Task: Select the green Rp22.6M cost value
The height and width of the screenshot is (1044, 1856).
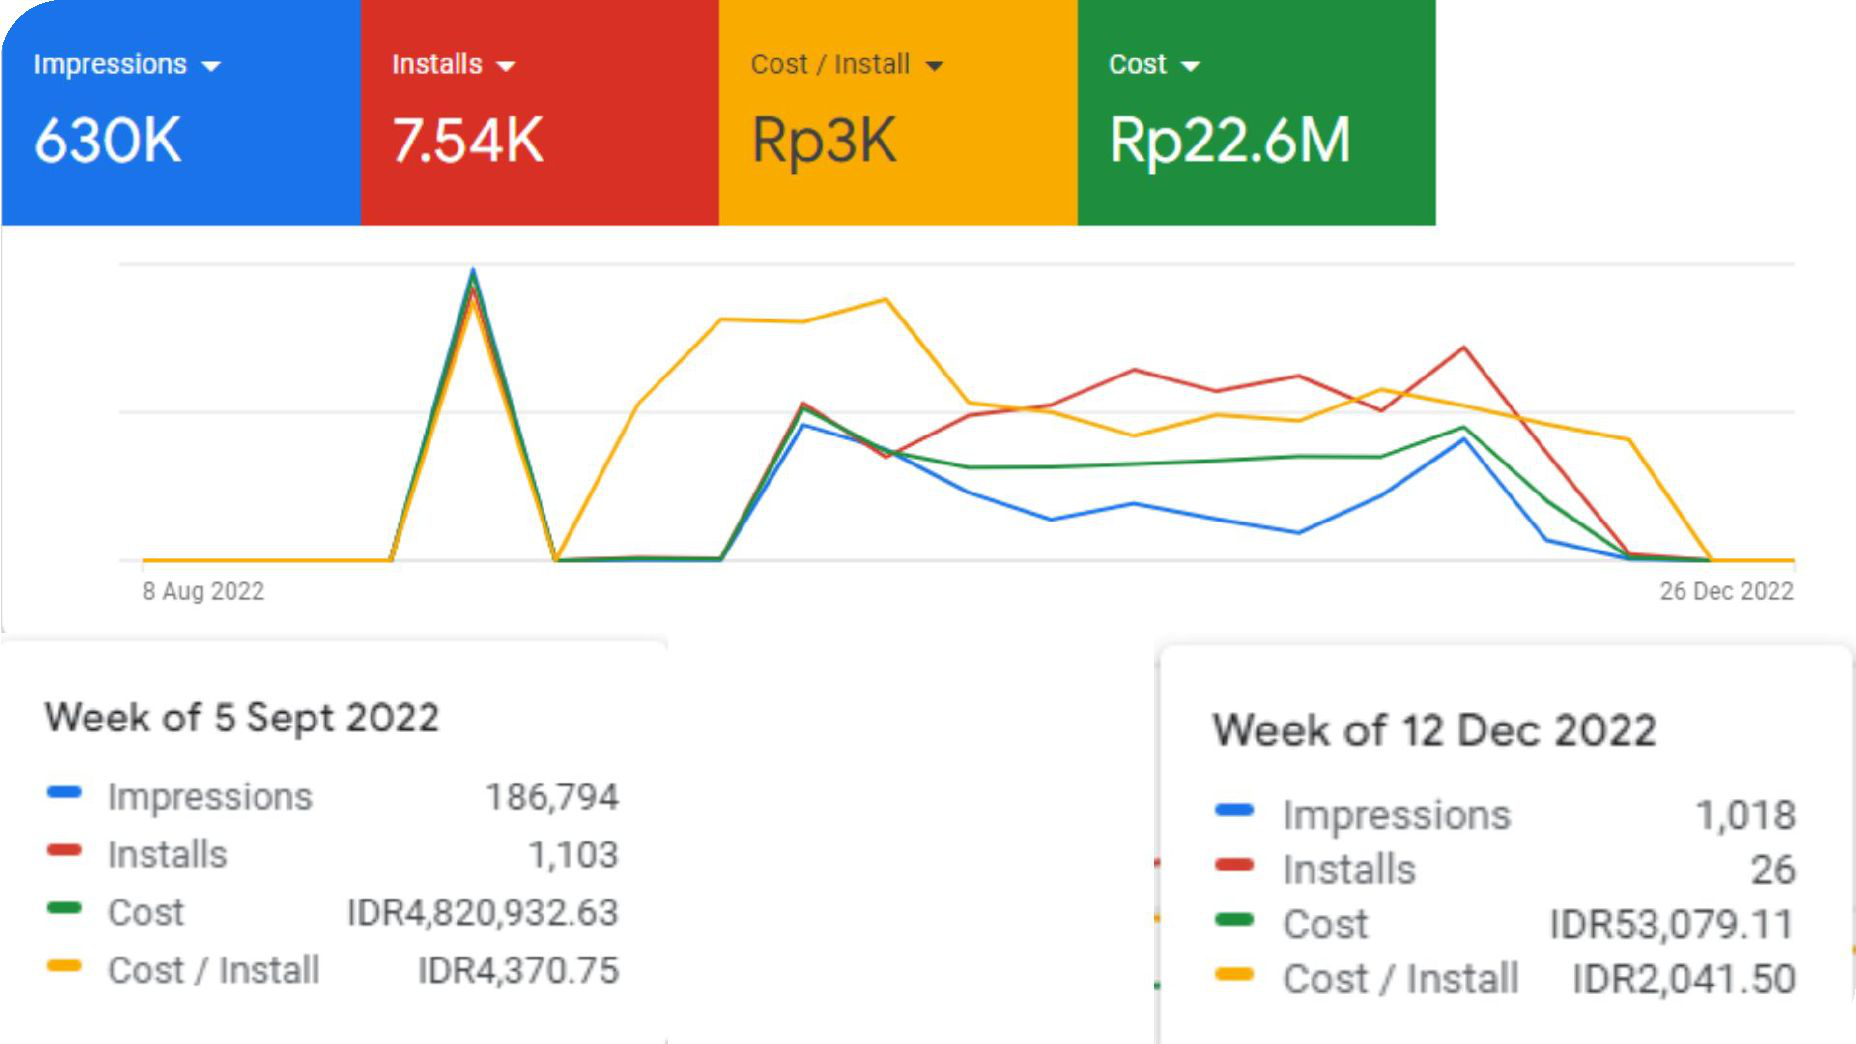Action: click(x=1230, y=141)
